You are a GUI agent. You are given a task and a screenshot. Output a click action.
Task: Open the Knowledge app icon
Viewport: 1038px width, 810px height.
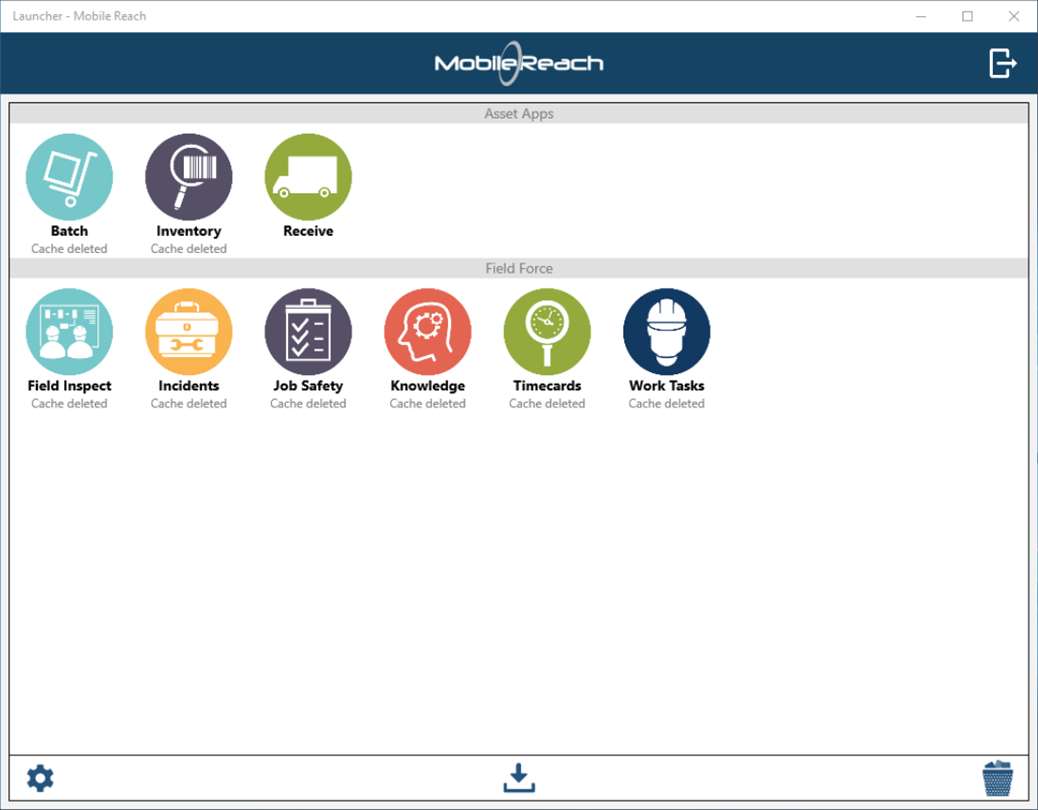[x=428, y=332]
